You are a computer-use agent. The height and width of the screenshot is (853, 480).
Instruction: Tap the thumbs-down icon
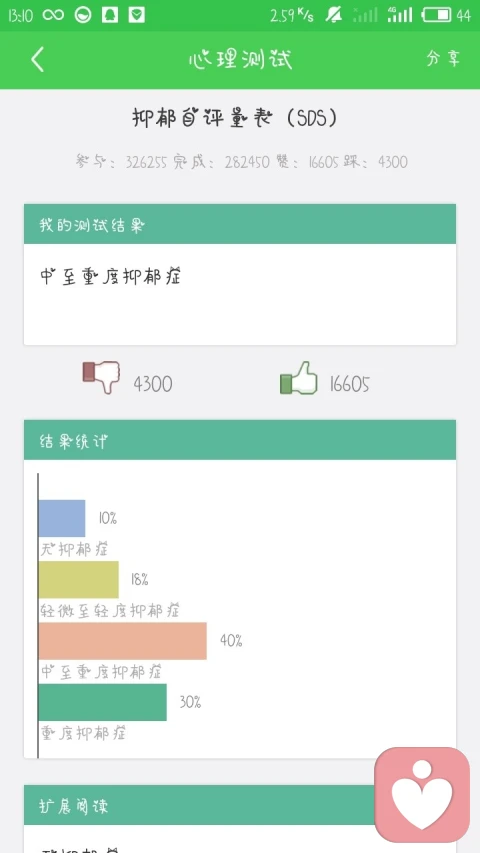(101, 376)
